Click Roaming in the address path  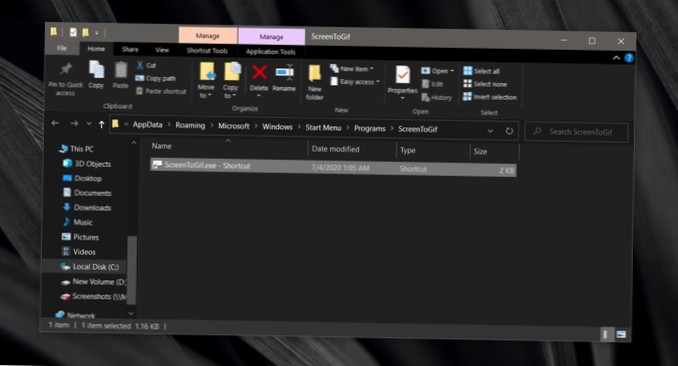click(190, 125)
